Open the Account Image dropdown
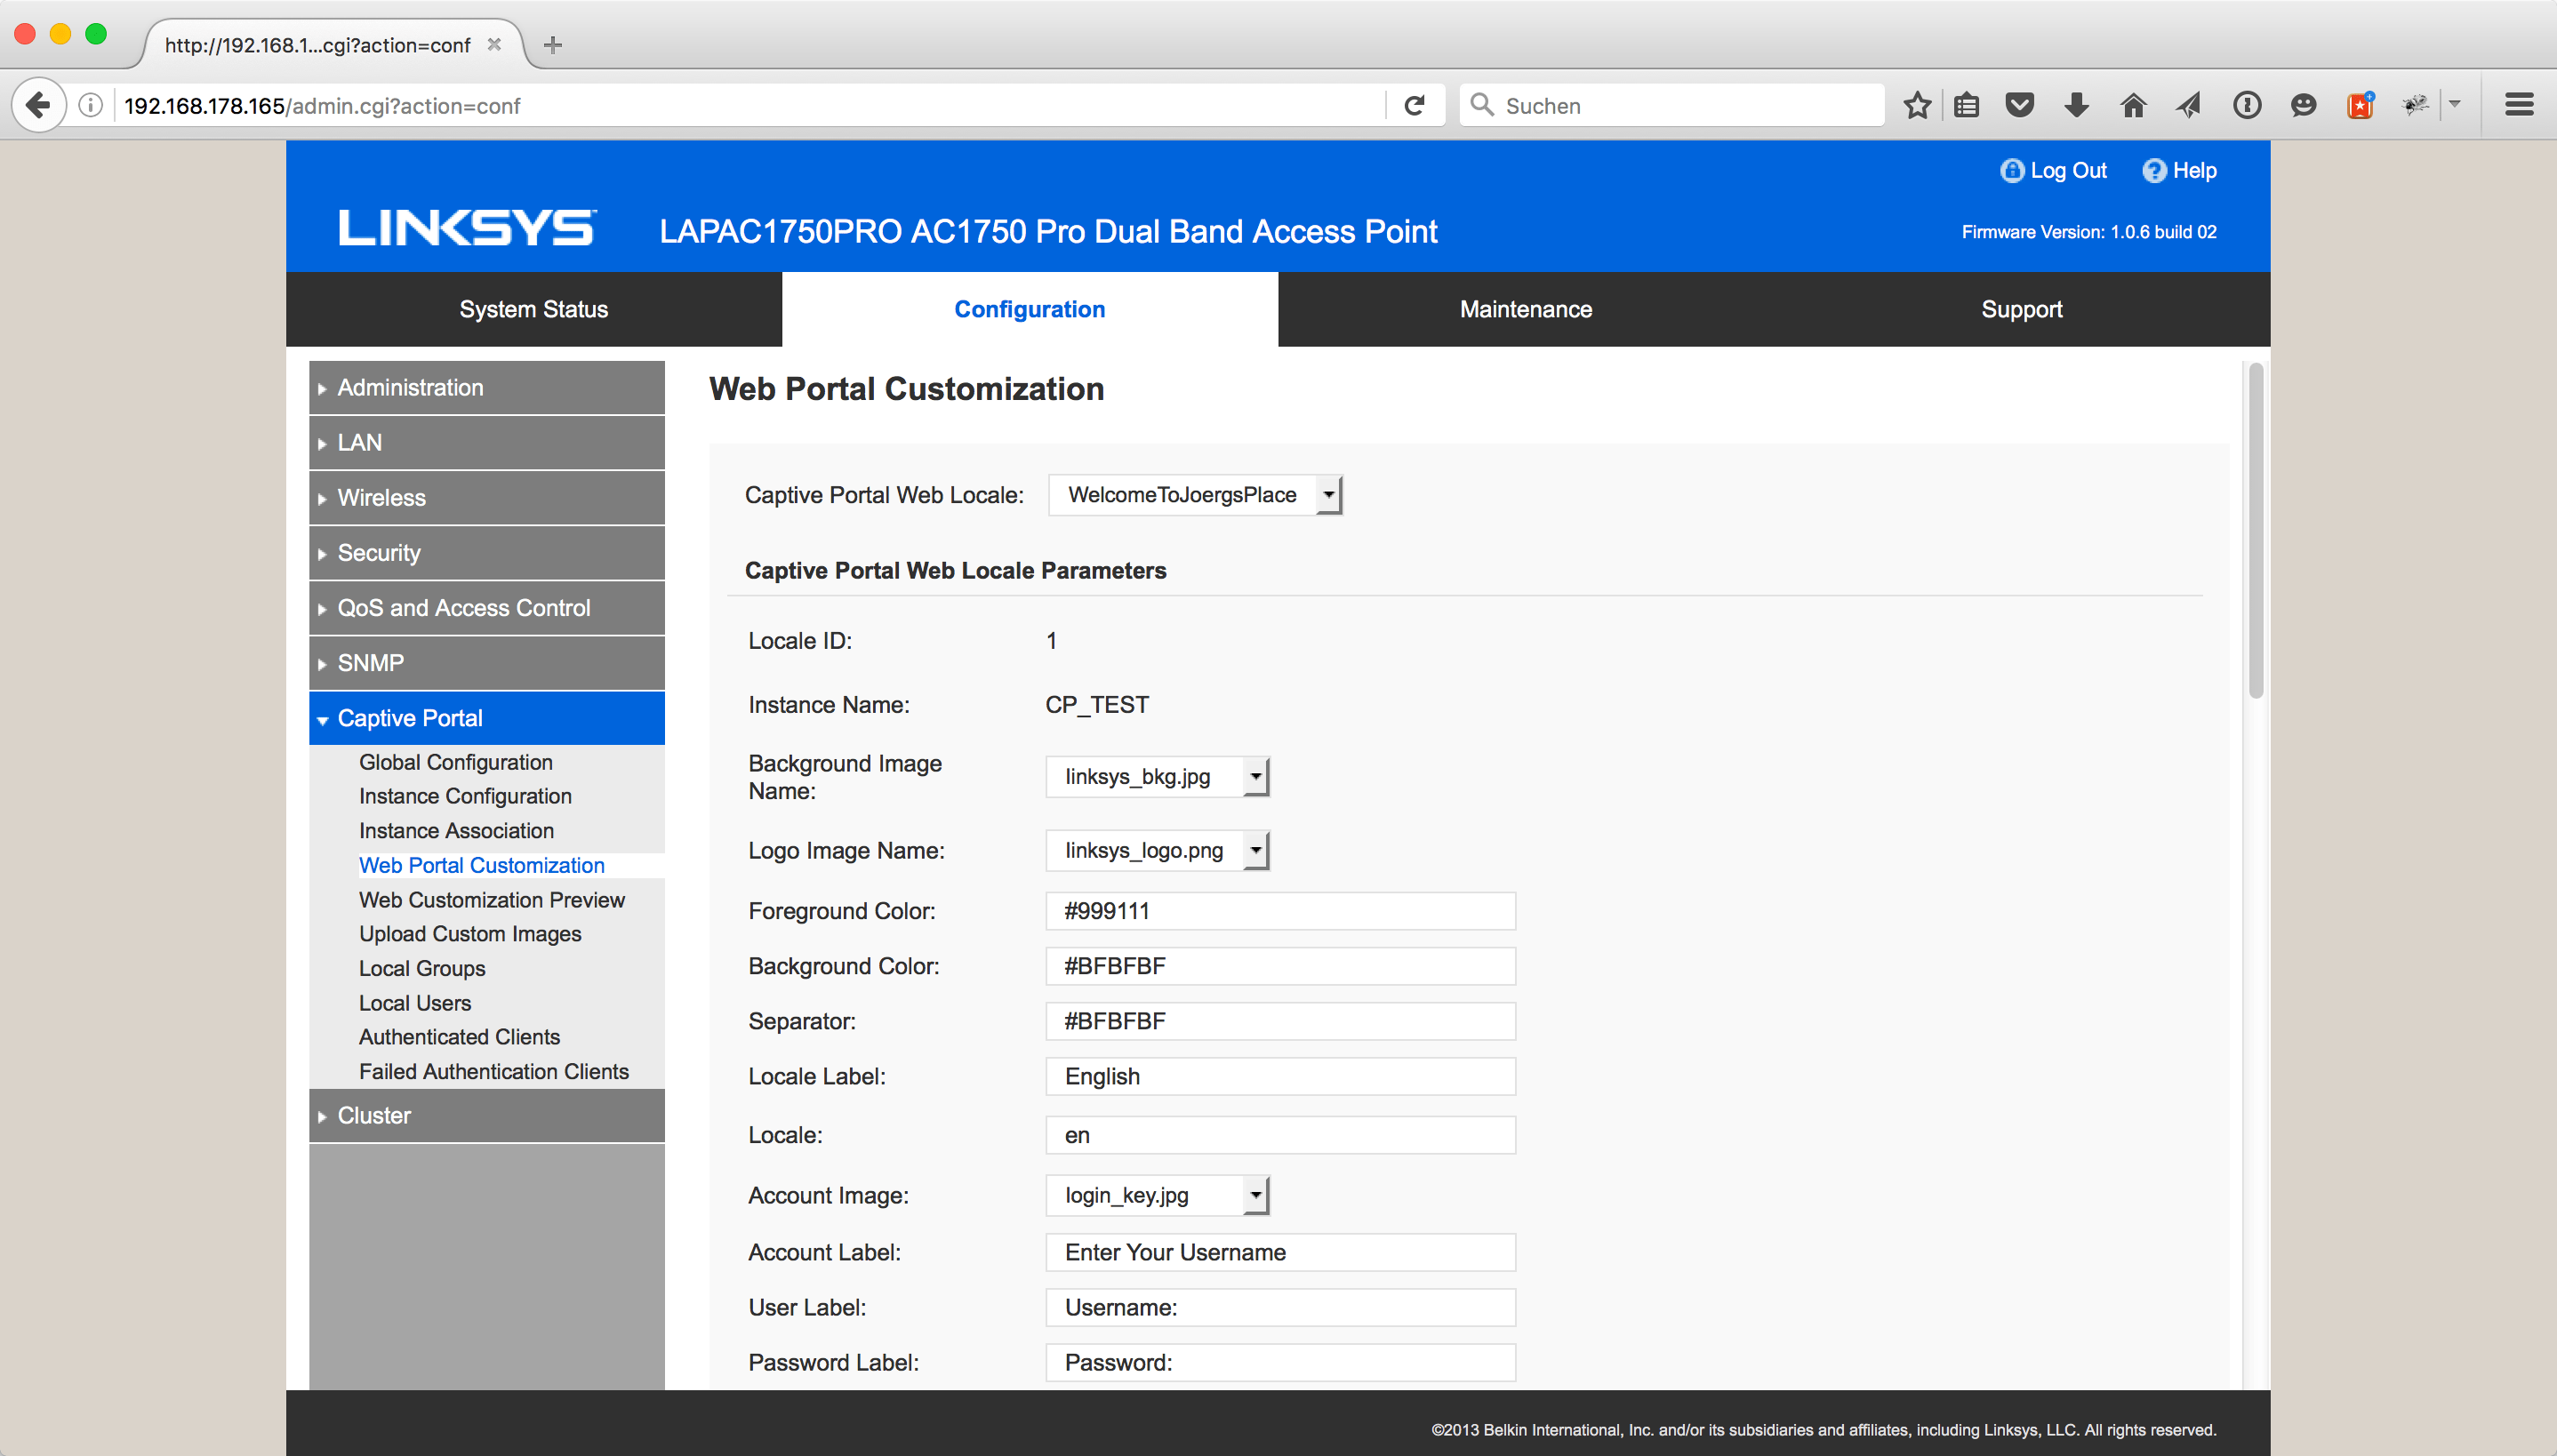 pos(1157,1196)
